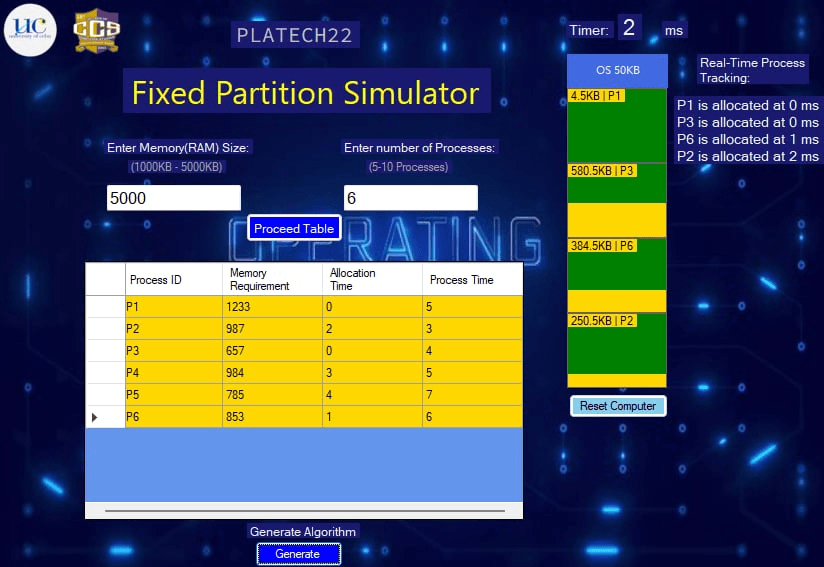Select the P6 Process ID cell
Screen dimensions: 824x567
tap(173, 417)
